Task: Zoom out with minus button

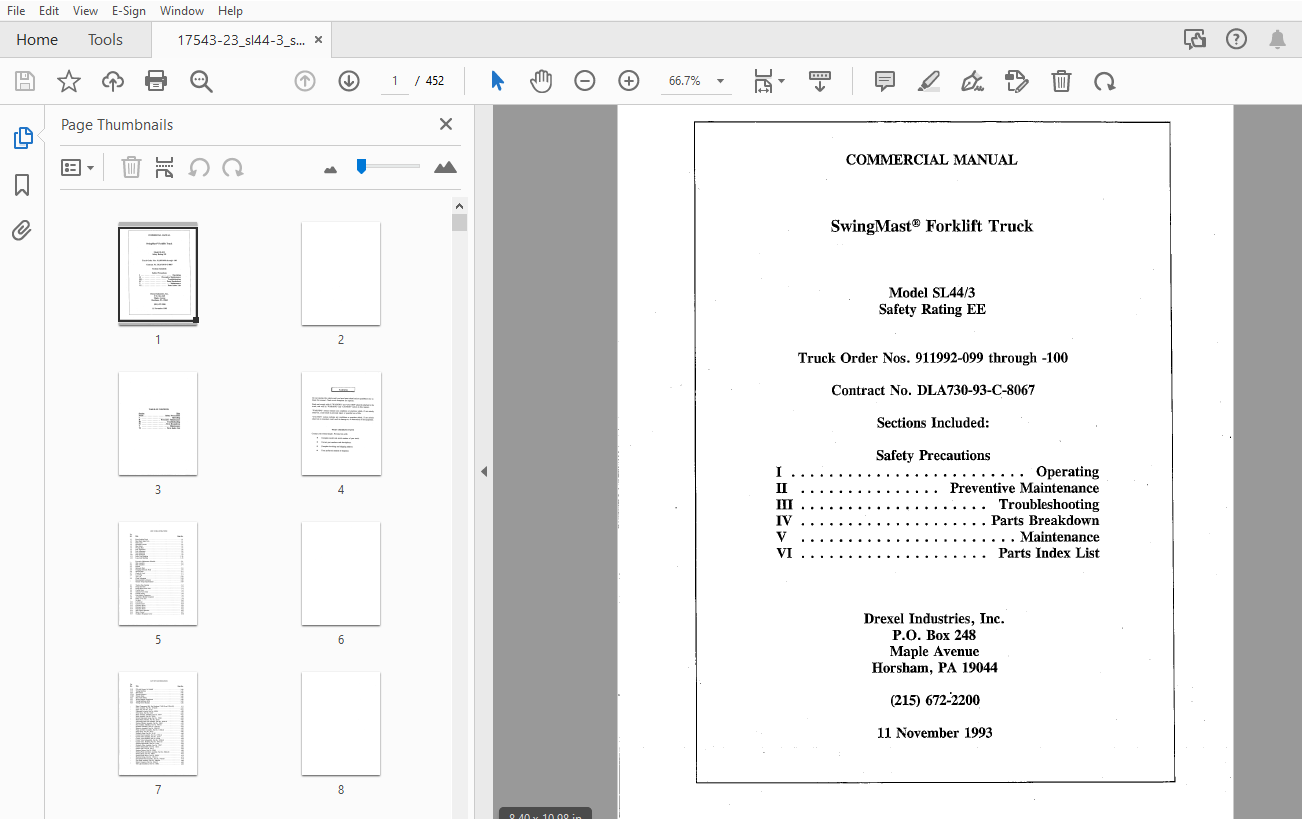Action: [585, 81]
